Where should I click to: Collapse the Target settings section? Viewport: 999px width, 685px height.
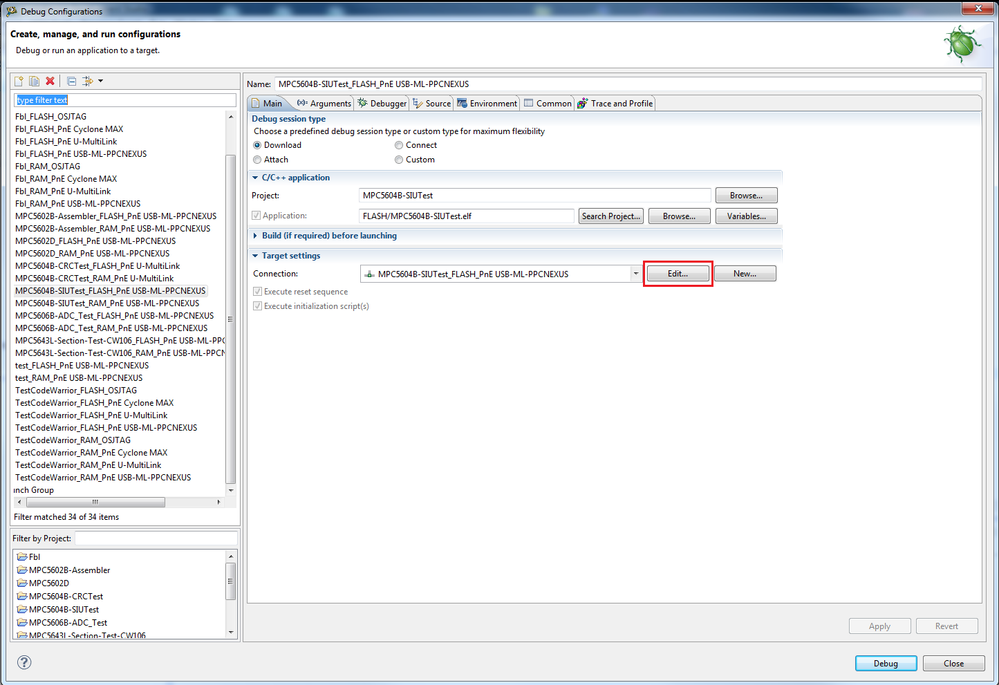[x=255, y=256]
